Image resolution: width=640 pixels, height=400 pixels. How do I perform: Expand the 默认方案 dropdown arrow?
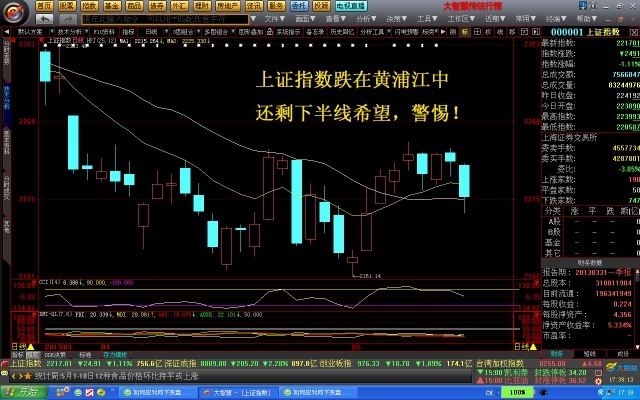(x=52, y=32)
